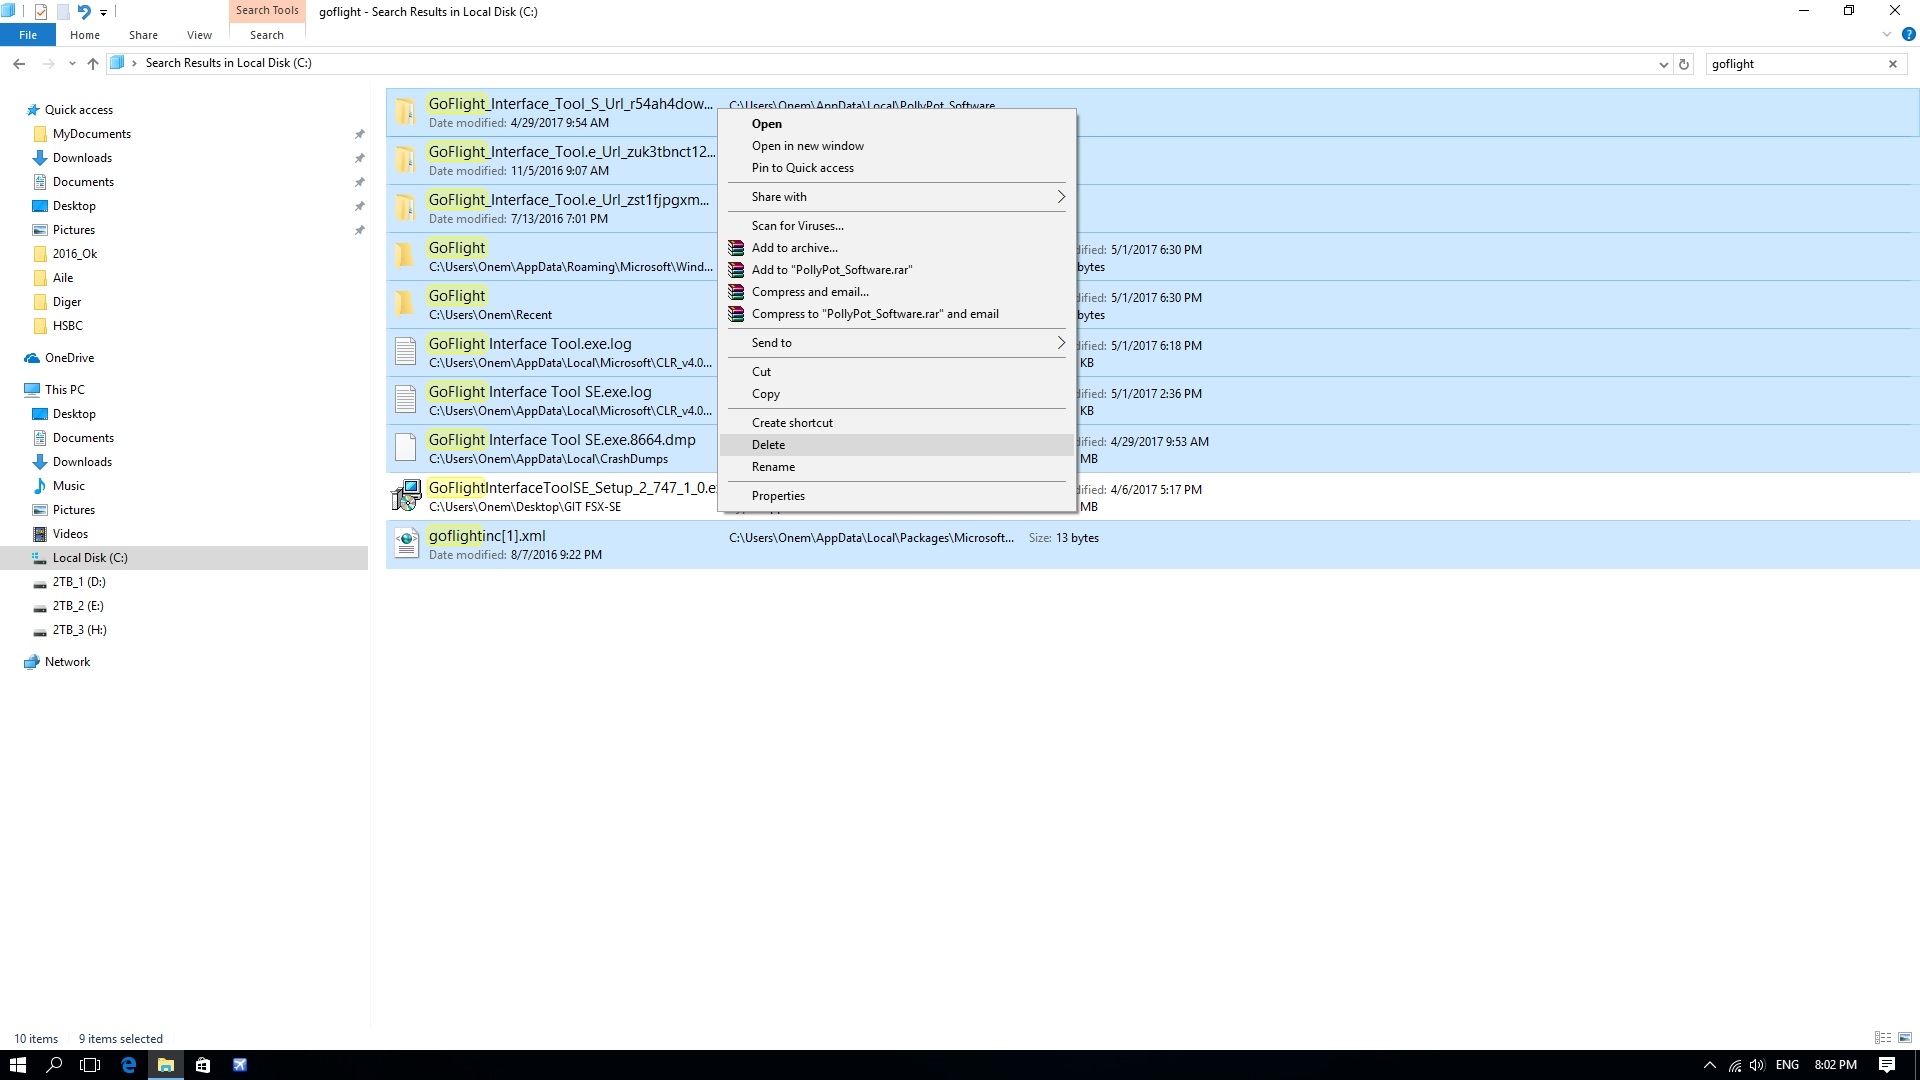This screenshot has width=1920, height=1080.
Task: Open MyDocuments in Quick access
Action: [x=91, y=134]
